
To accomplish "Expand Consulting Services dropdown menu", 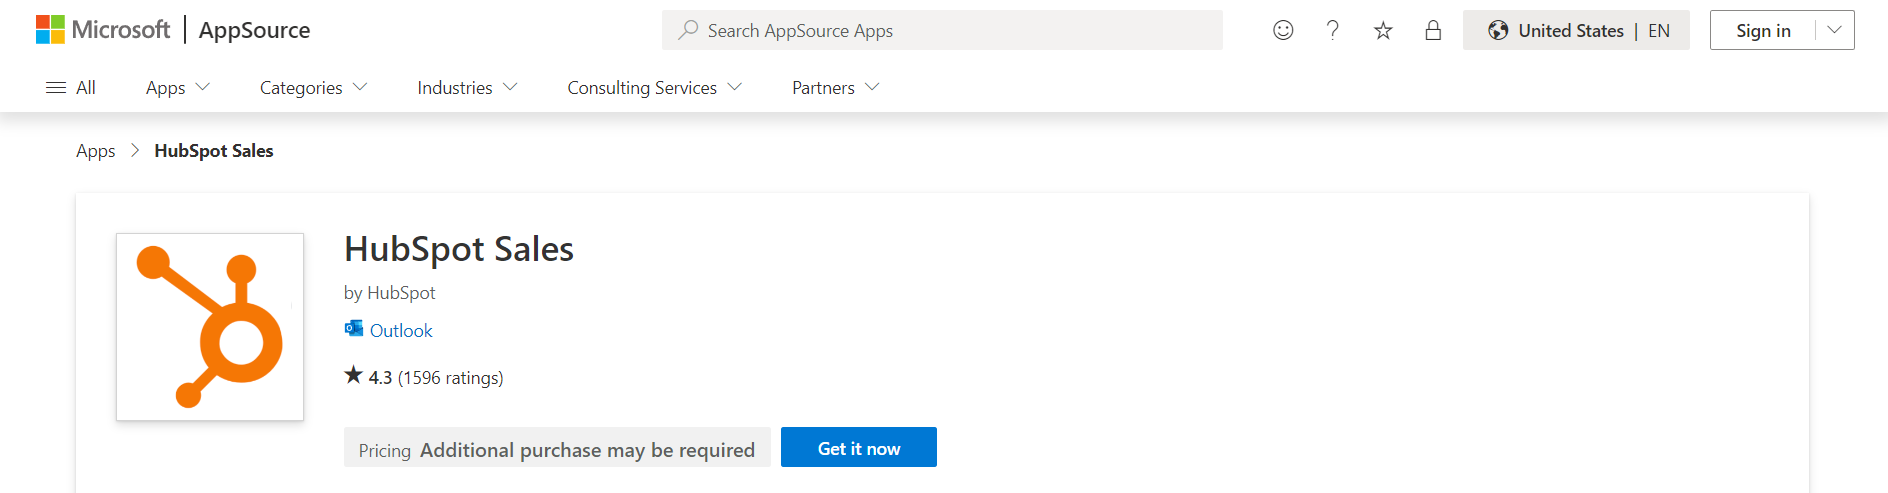I will tap(655, 88).
